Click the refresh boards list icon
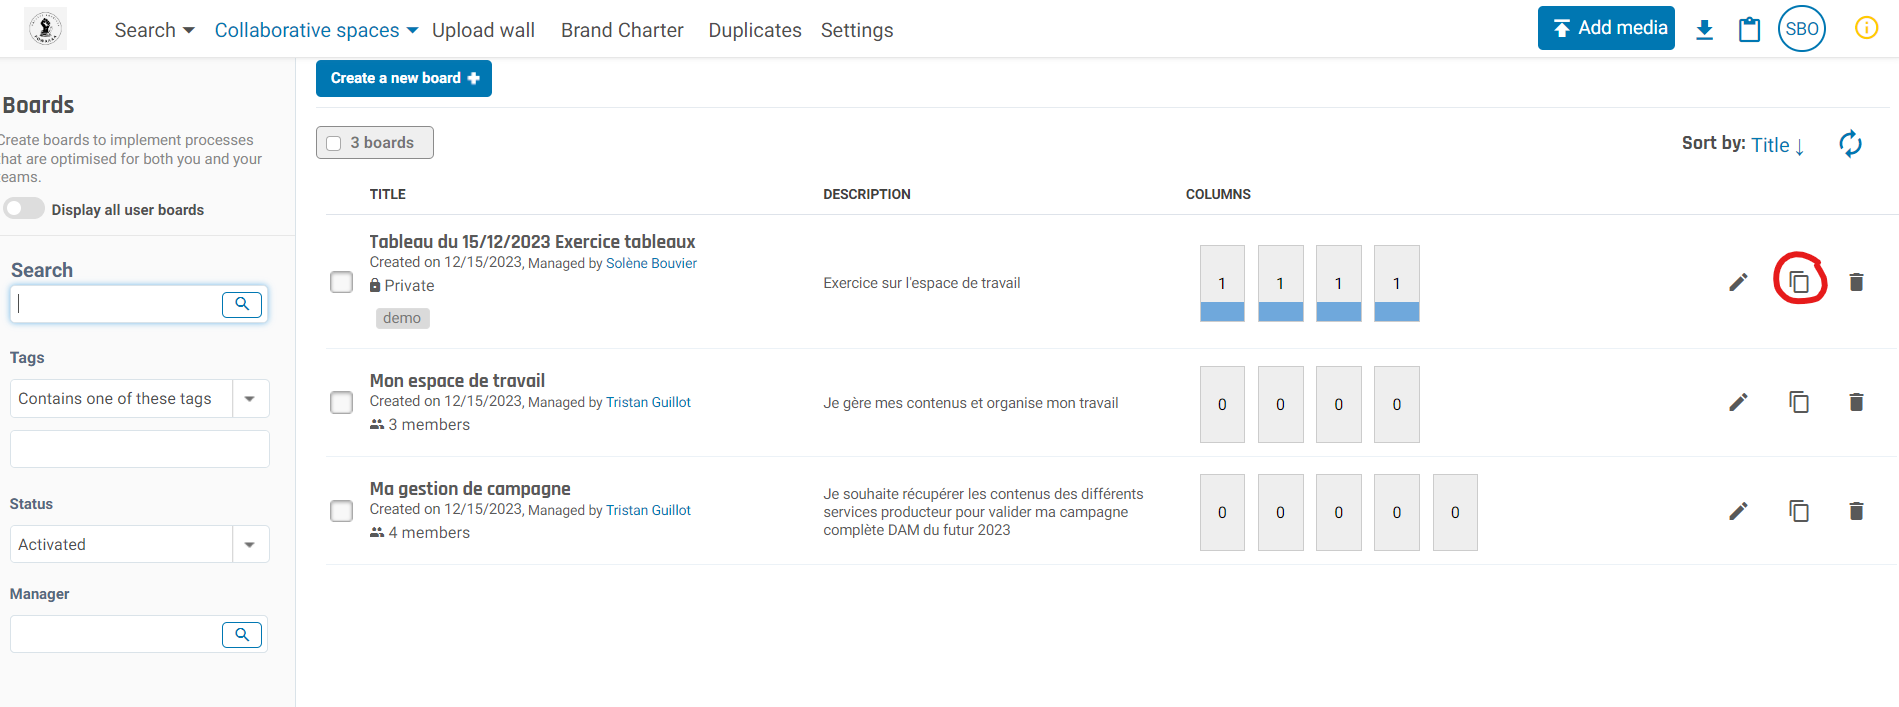This screenshot has width=1899, height=707. click(1850, 144)
